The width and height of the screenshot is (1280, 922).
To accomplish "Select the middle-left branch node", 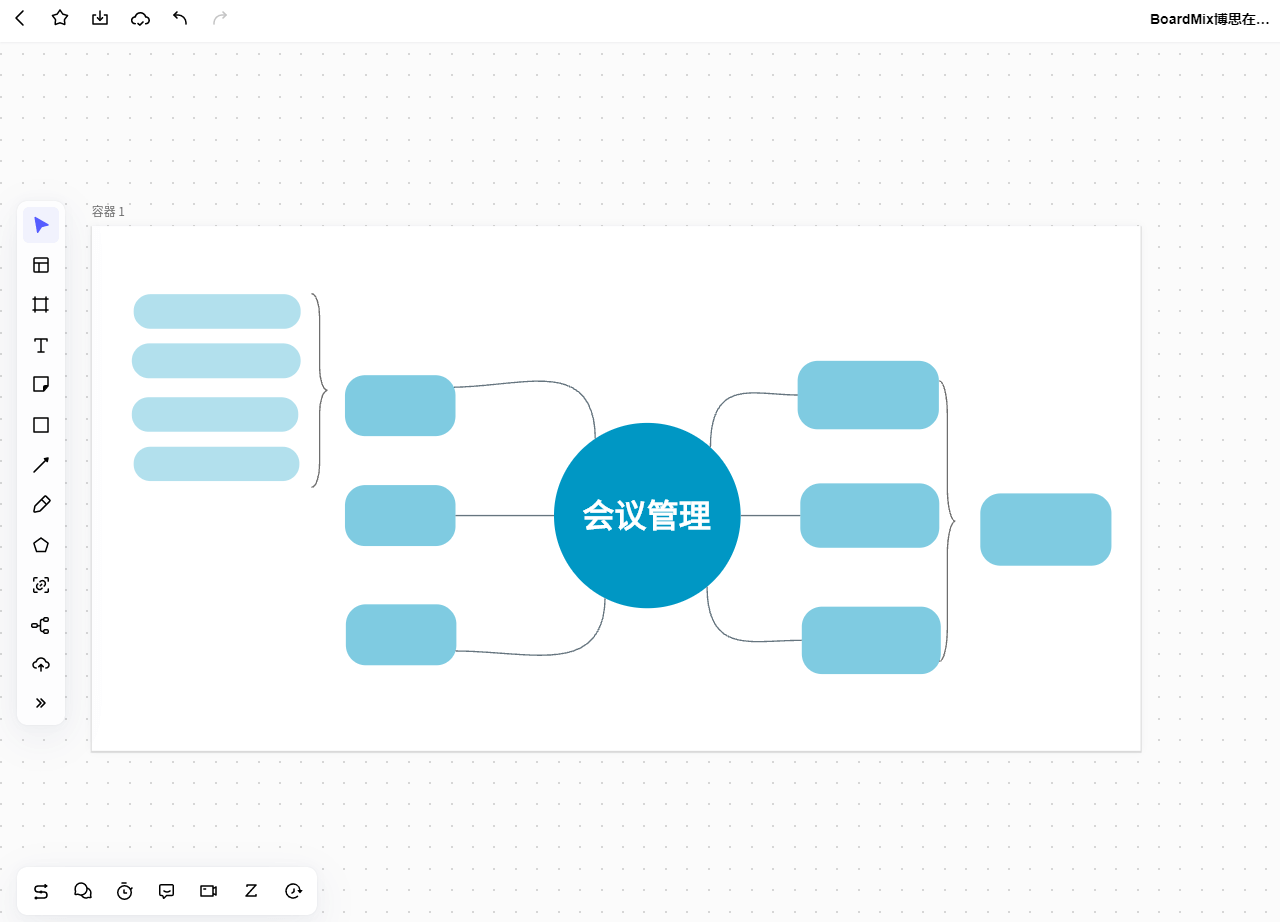I will (400, 516).
